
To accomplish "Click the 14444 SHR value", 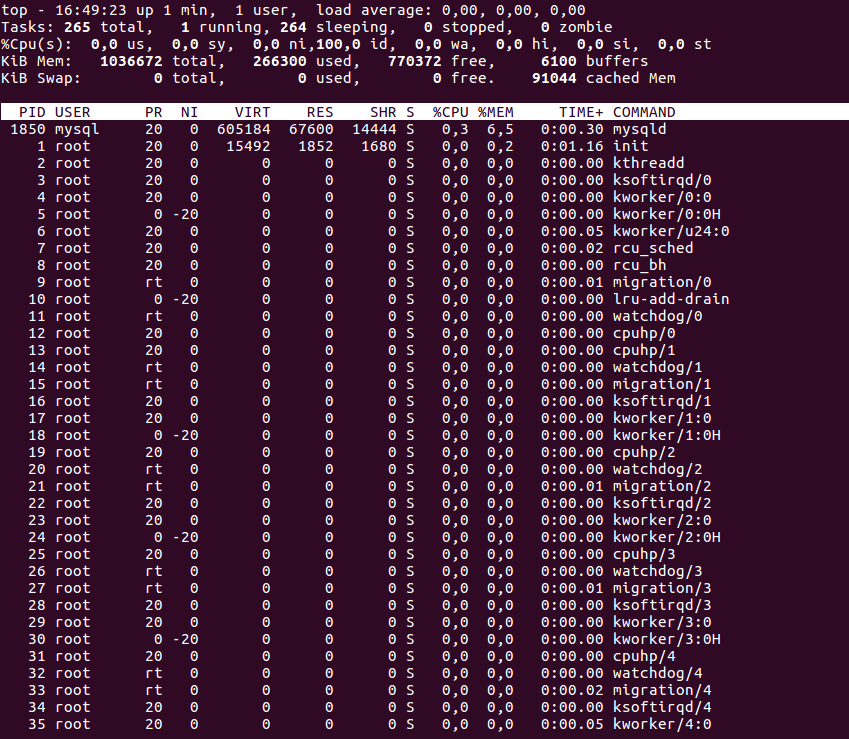I will click(x=374, y=129).
